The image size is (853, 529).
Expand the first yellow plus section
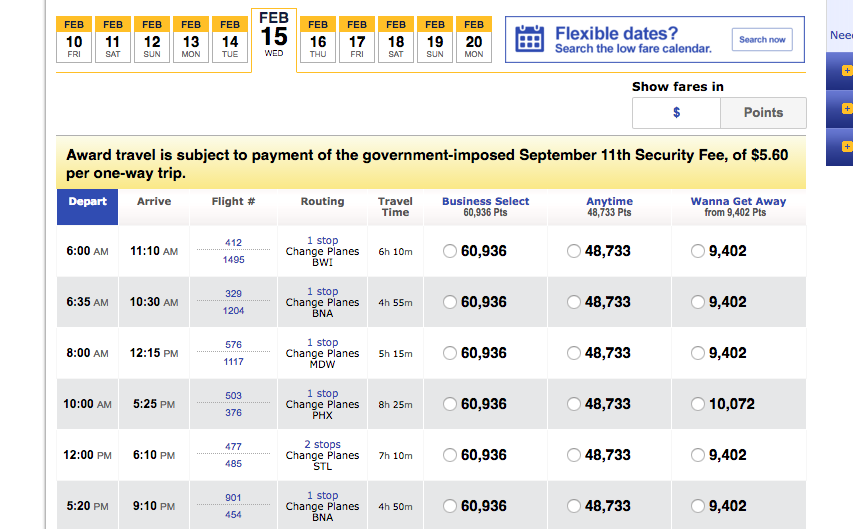tap(847, 71)
